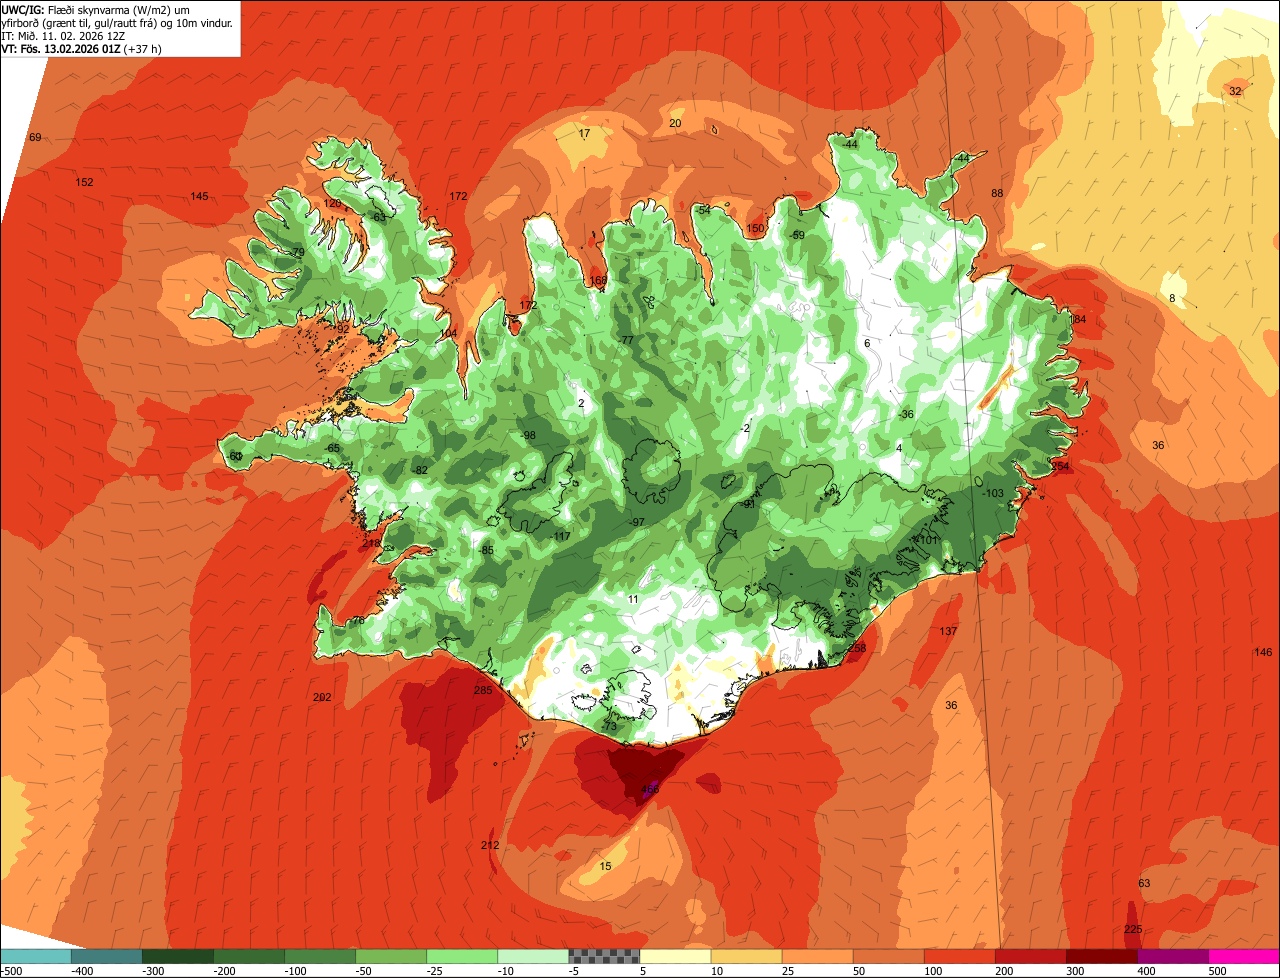Click the flux value '-117' in the highlands
The image size is (1280, 978).
pos(560,537)
